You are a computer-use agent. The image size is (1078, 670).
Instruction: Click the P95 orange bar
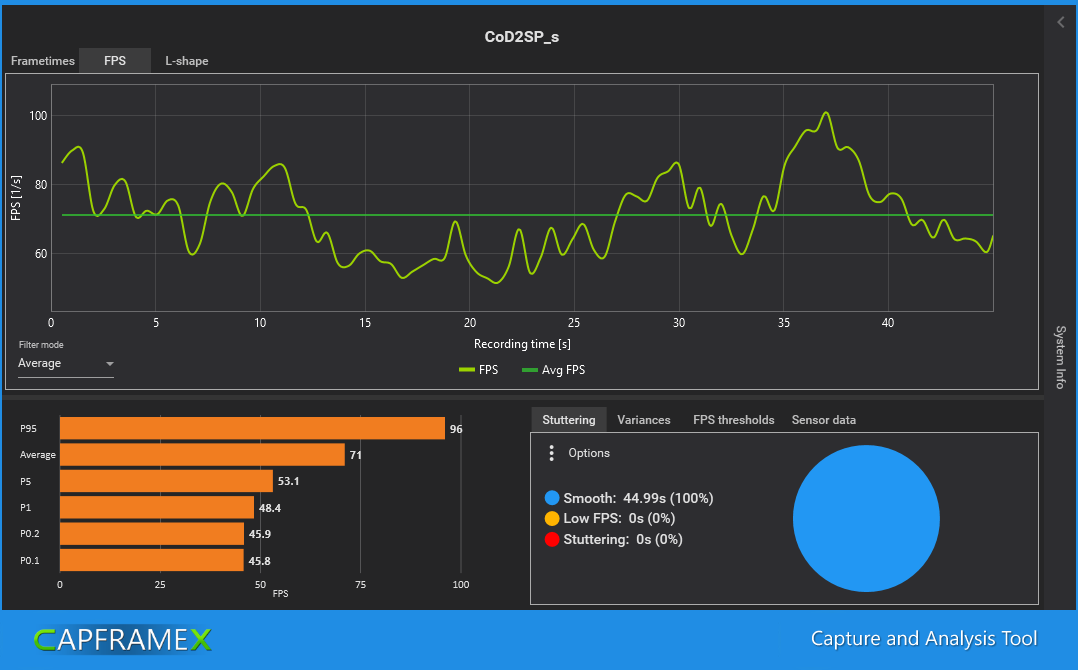[x=252, y=428]
